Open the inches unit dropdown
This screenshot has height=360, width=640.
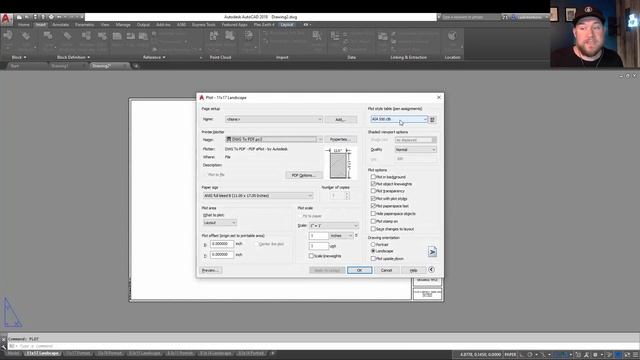(341, 236)
